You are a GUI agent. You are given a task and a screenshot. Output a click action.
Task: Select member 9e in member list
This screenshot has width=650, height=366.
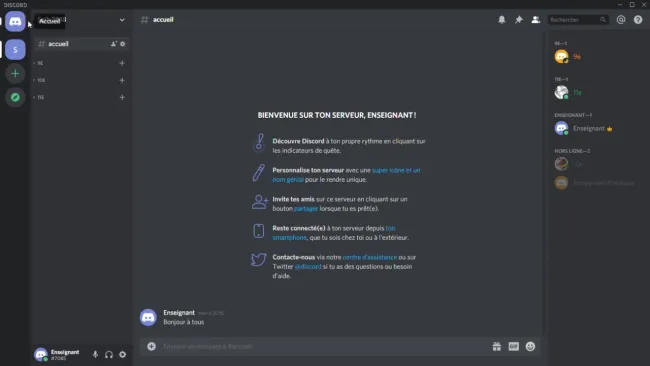click(x=597, y=57)
